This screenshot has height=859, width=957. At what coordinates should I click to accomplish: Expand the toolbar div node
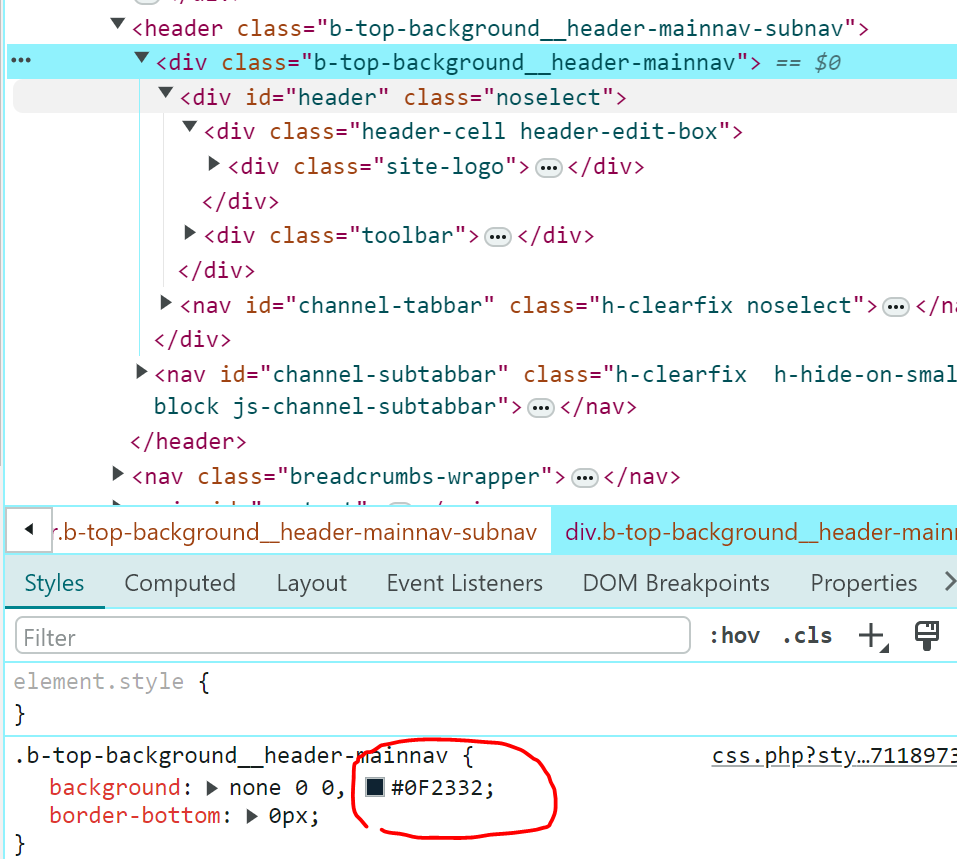190,232
